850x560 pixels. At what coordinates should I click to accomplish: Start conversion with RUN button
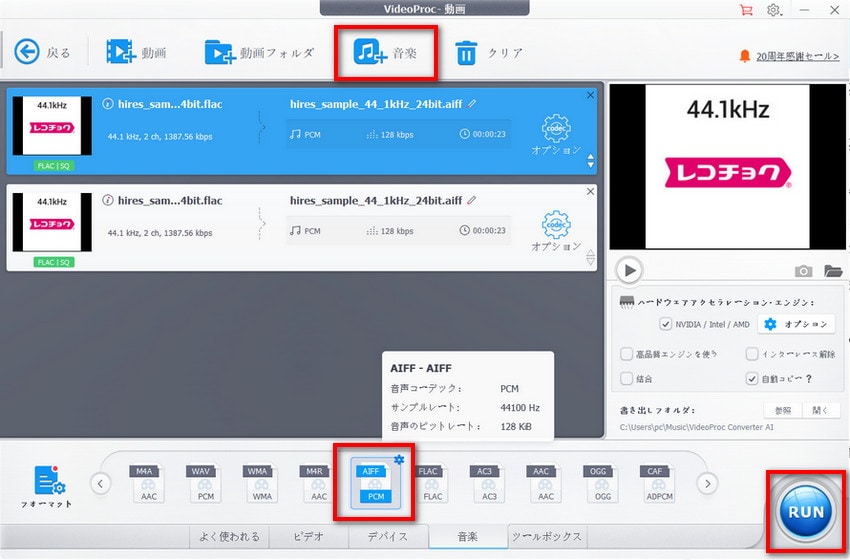click(x=806, y=512)
